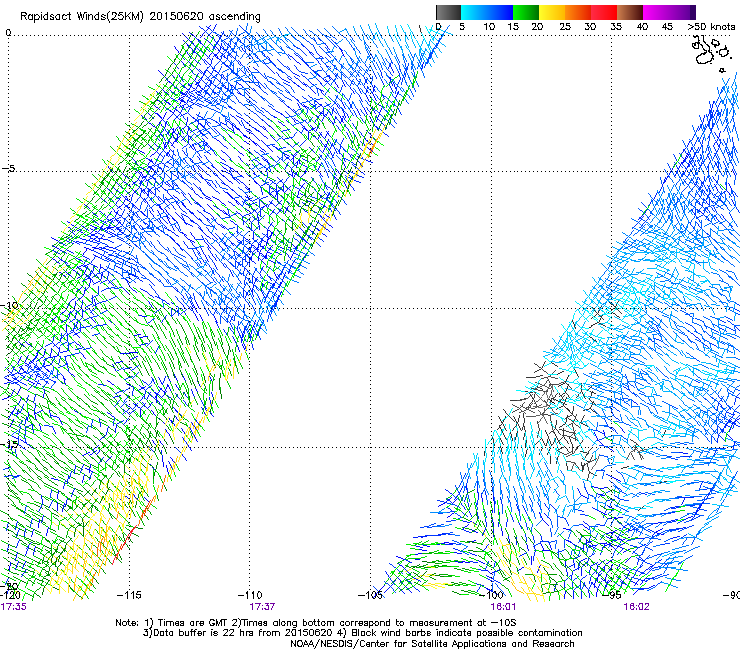Click the '10' label under the color bar

click(x=489, y=27)
